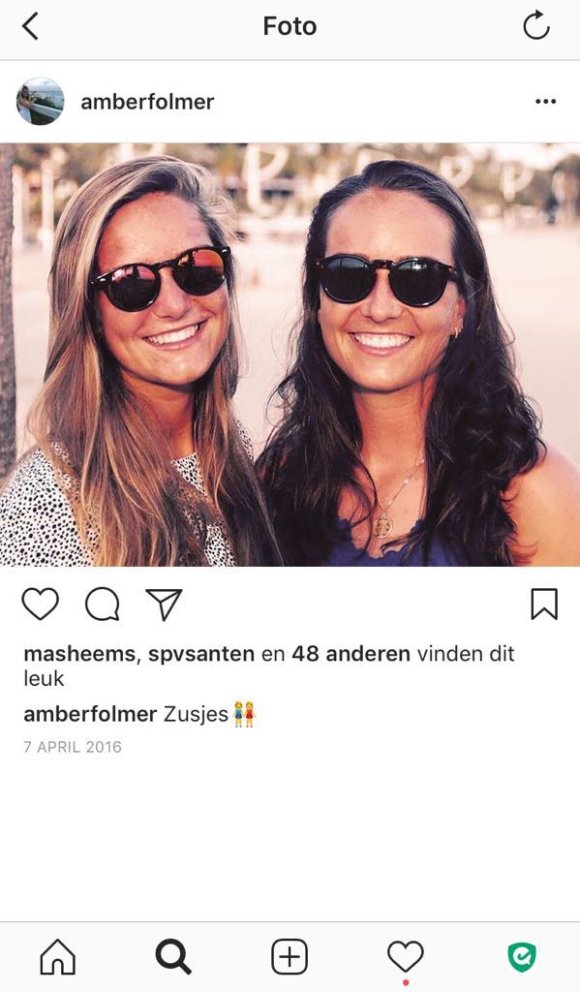Tap amberfolmer name in the caption

(90, 714)
